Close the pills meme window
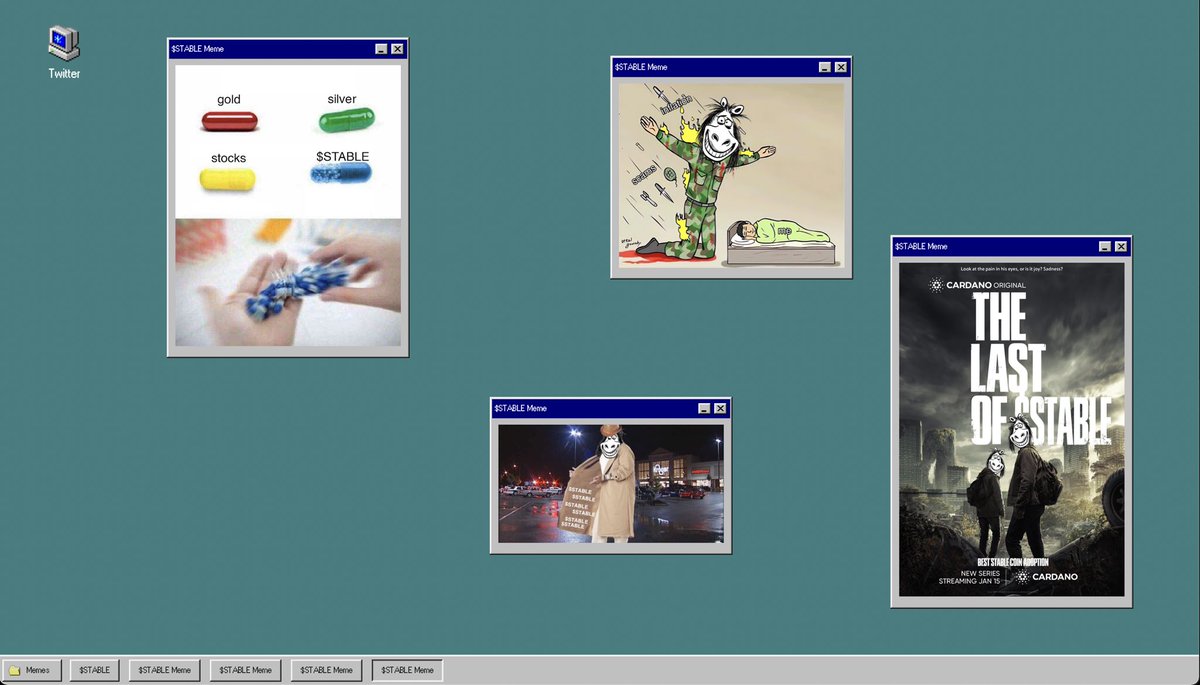 tap(397, 49)
